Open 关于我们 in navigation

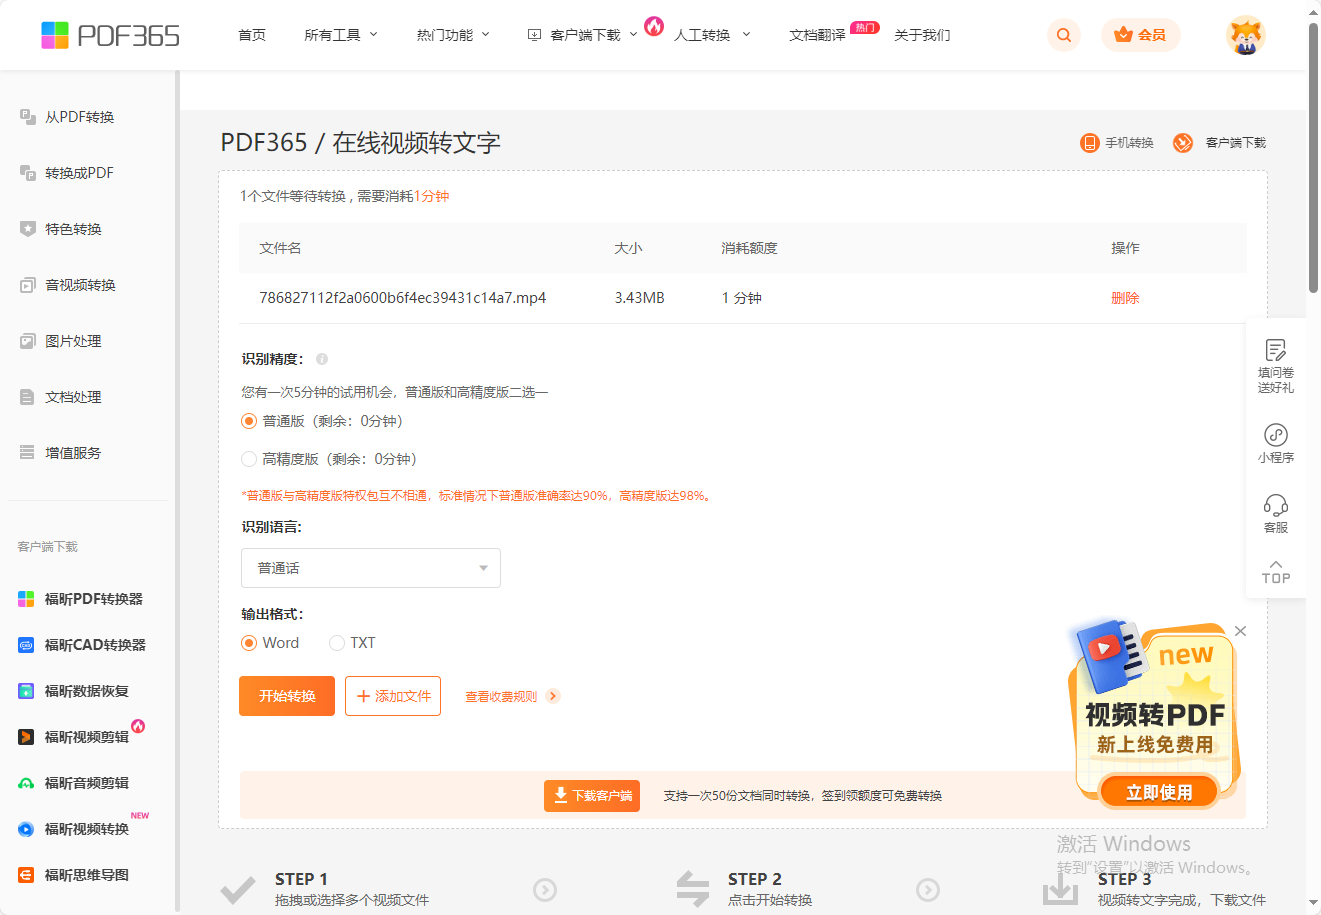pos(922,35)
